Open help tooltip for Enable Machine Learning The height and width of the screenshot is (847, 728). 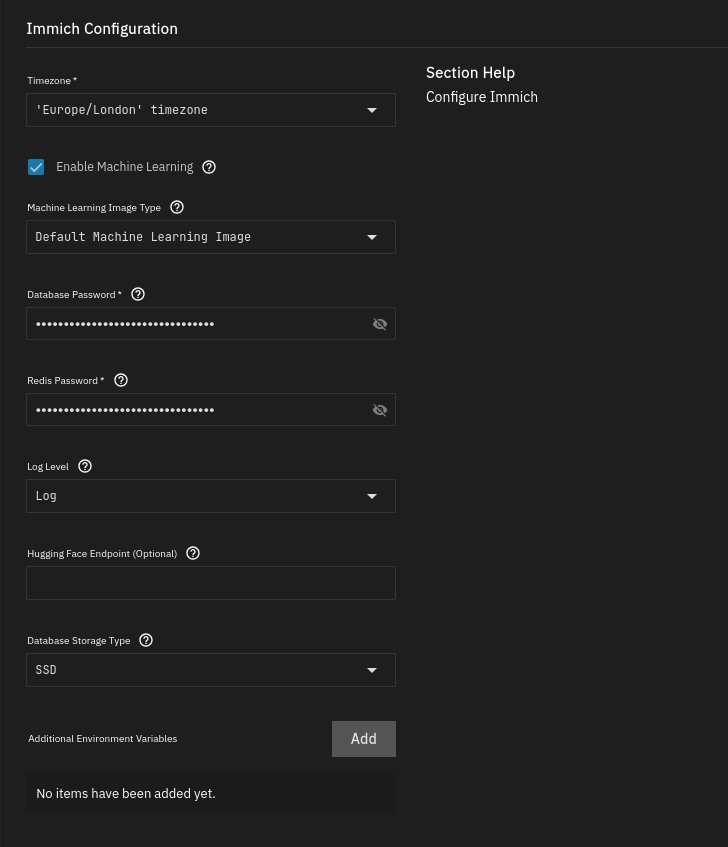[x=209, y=167]
